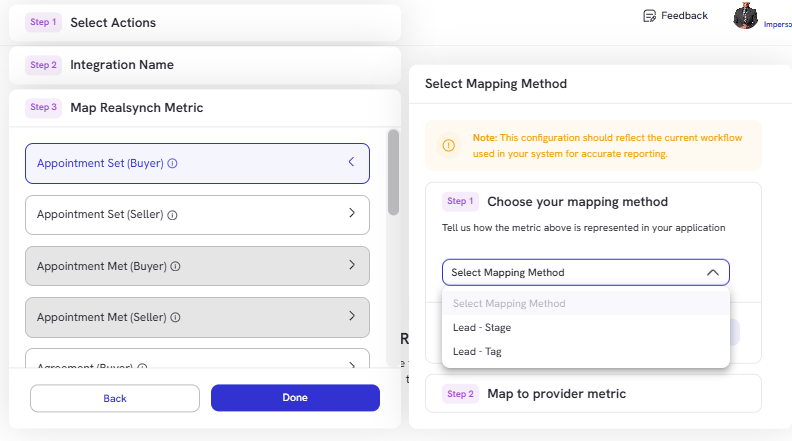
Task: Click the Back button
Action: click(x=115, y=399)
